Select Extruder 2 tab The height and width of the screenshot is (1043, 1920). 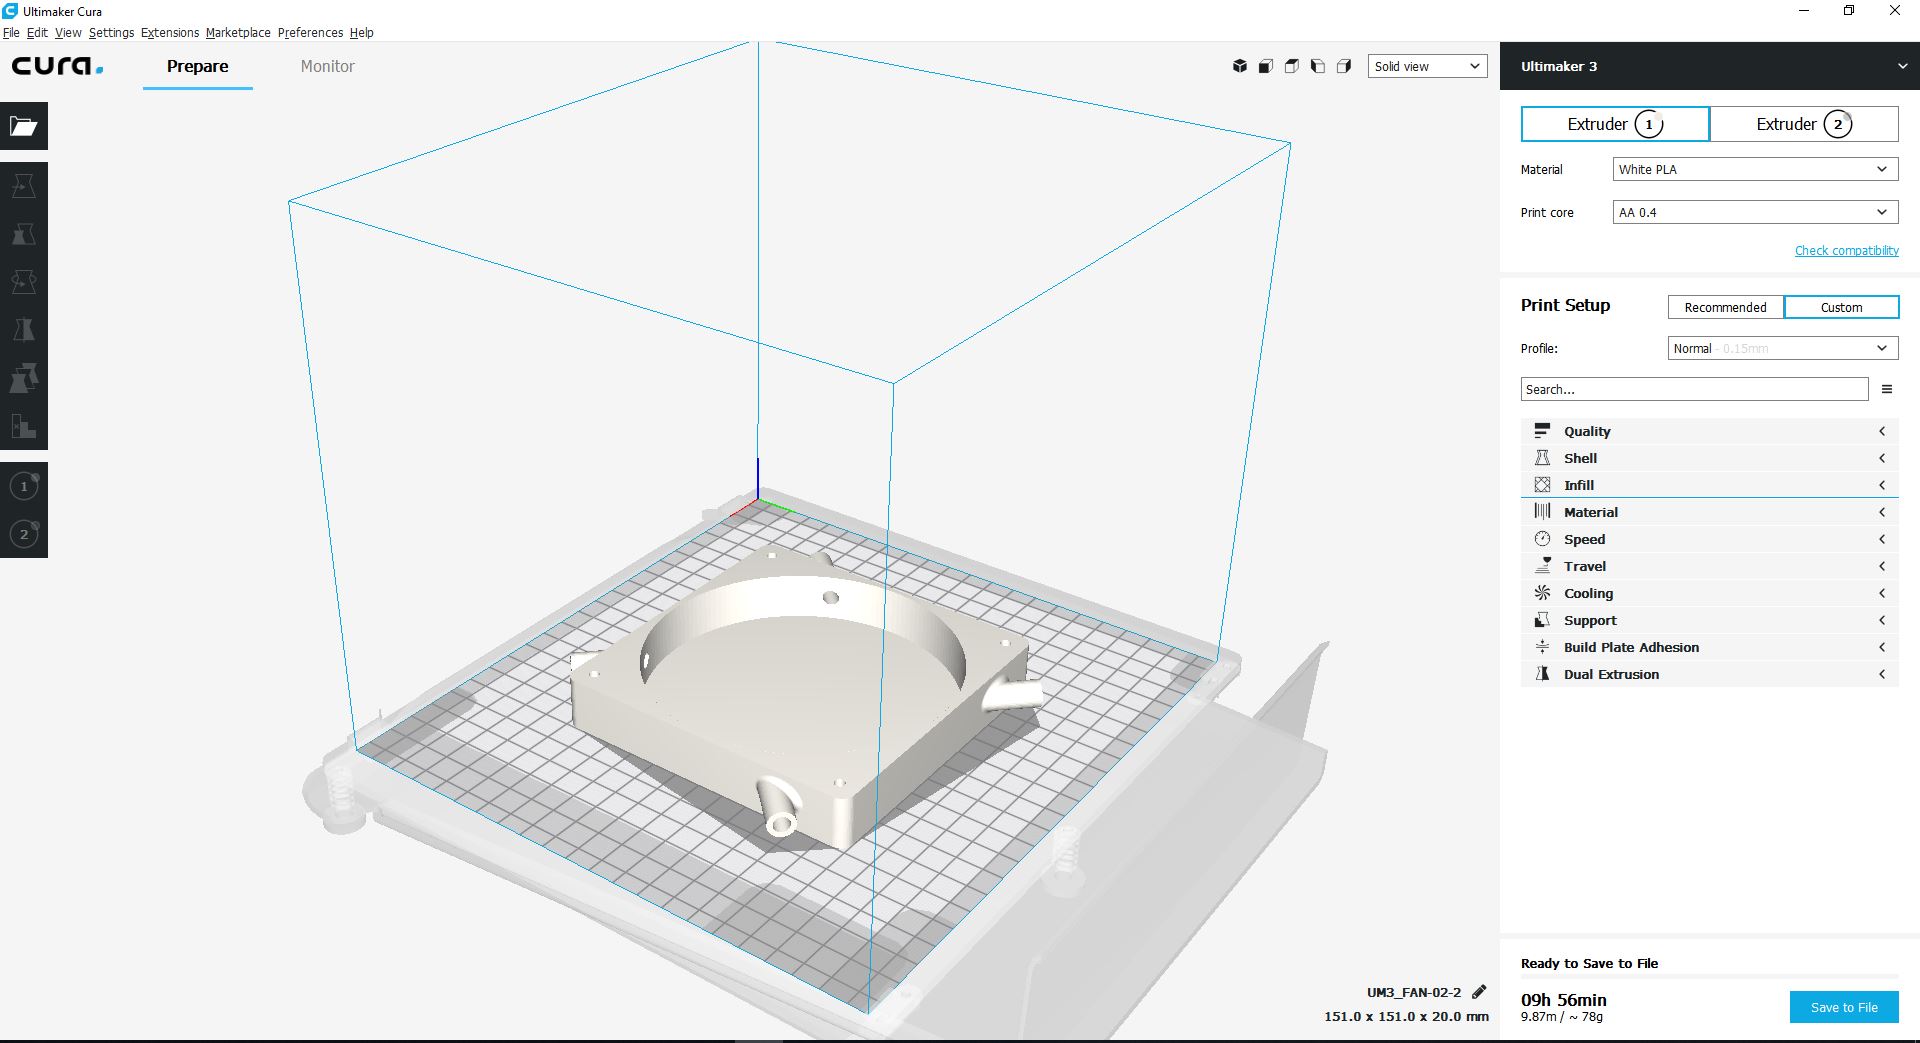1804,124
